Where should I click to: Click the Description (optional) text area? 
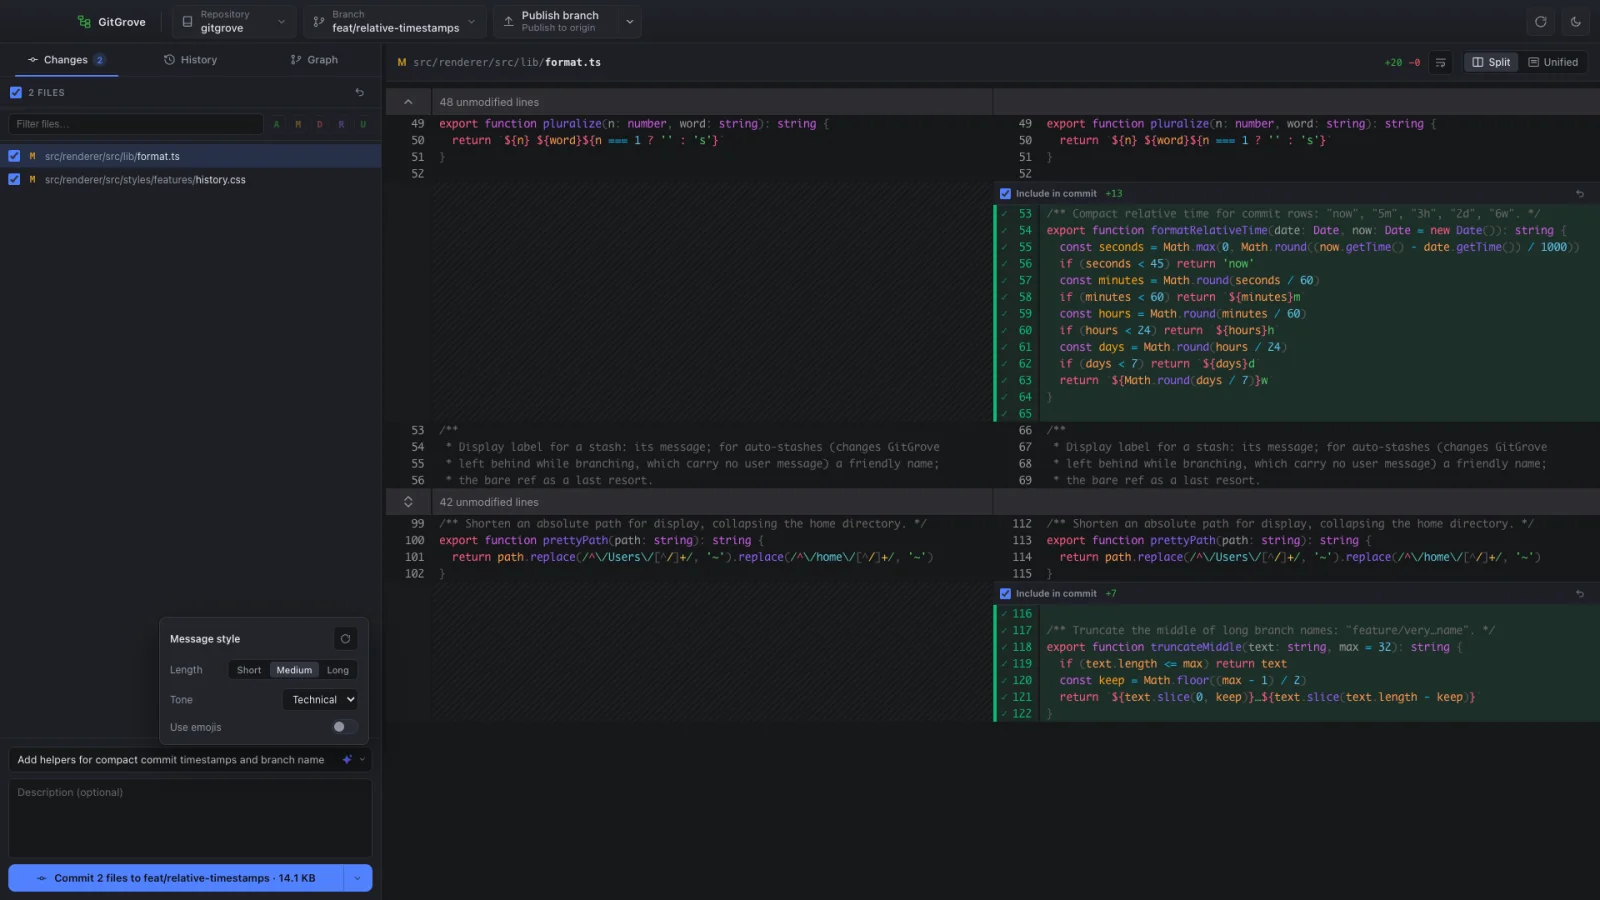click(x=190, y=818)
